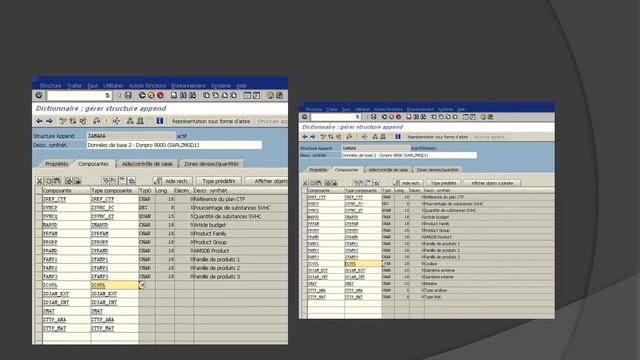Click the blue Information icon in left window
This screenshot has width=640, height=360.
pyautogui.click(x=160, y=121)
